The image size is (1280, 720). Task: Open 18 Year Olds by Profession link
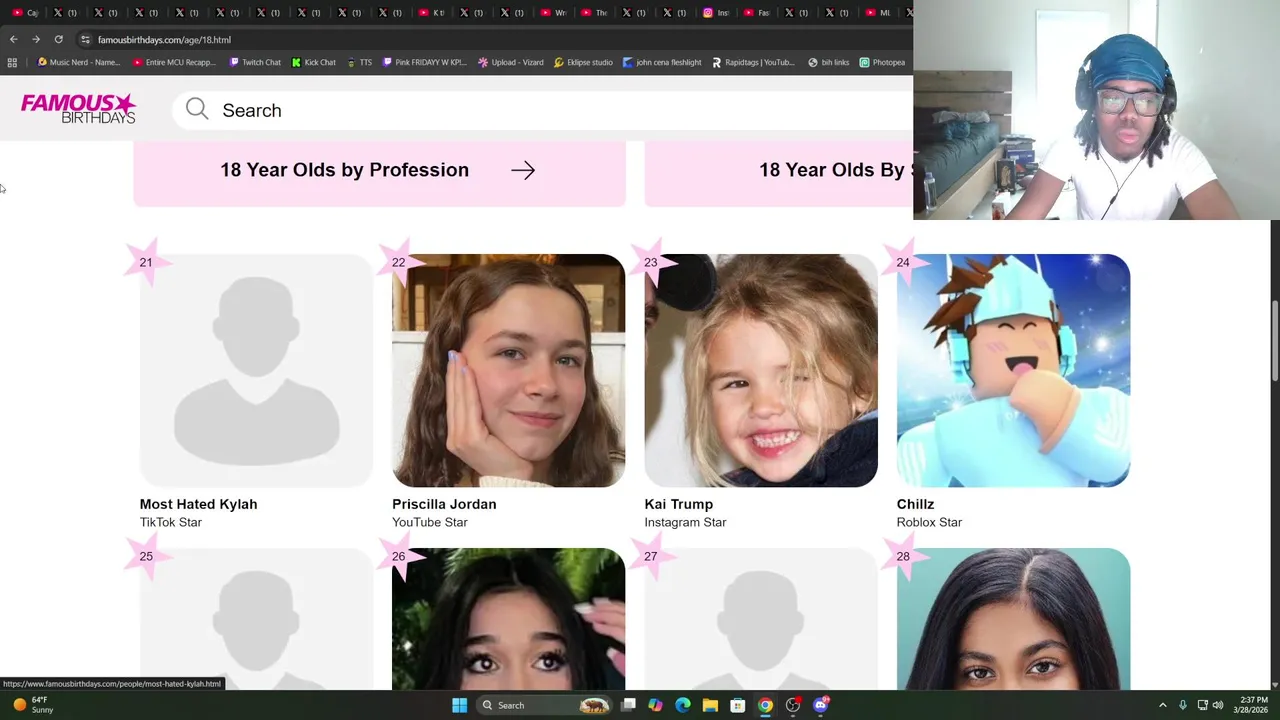pos(379,170)
